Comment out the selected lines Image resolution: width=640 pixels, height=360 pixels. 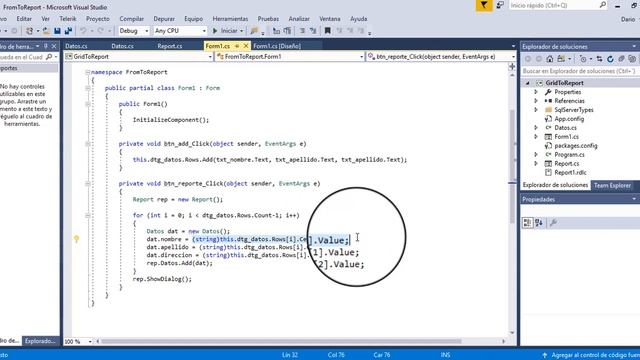pos(302,31)
